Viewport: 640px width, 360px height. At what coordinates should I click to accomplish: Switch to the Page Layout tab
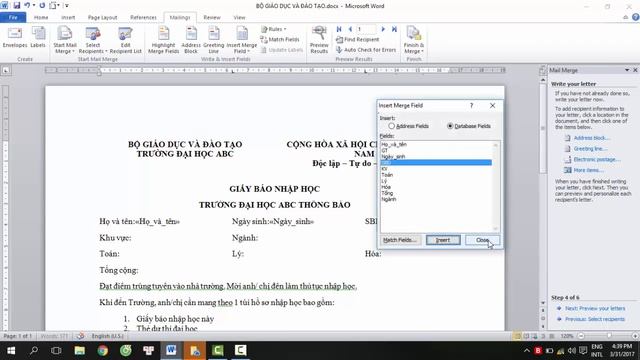102,18
